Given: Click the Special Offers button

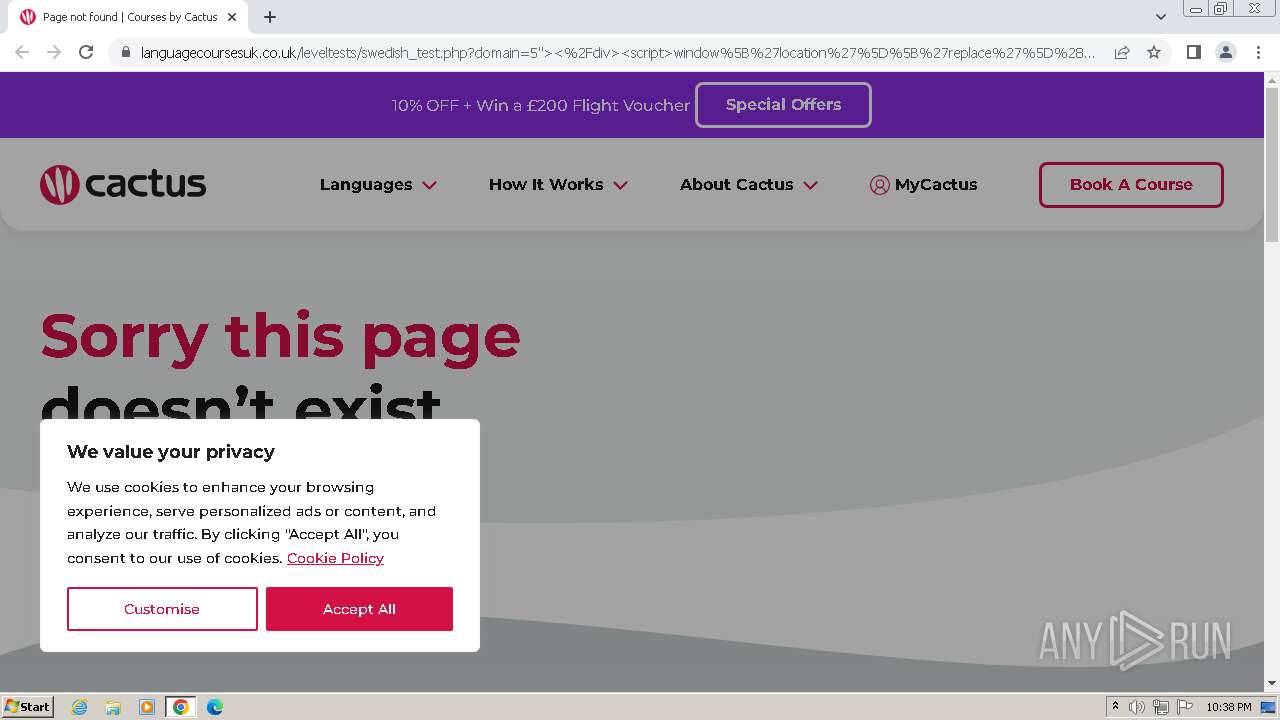Looking at the screenshot, I should (x=783, y=105).
